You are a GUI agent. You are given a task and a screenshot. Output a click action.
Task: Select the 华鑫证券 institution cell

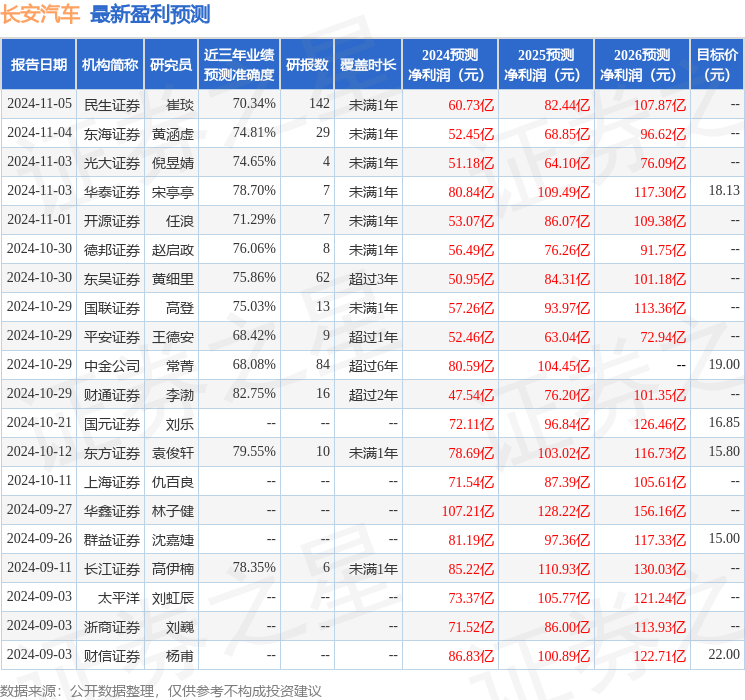pos(112,511)
